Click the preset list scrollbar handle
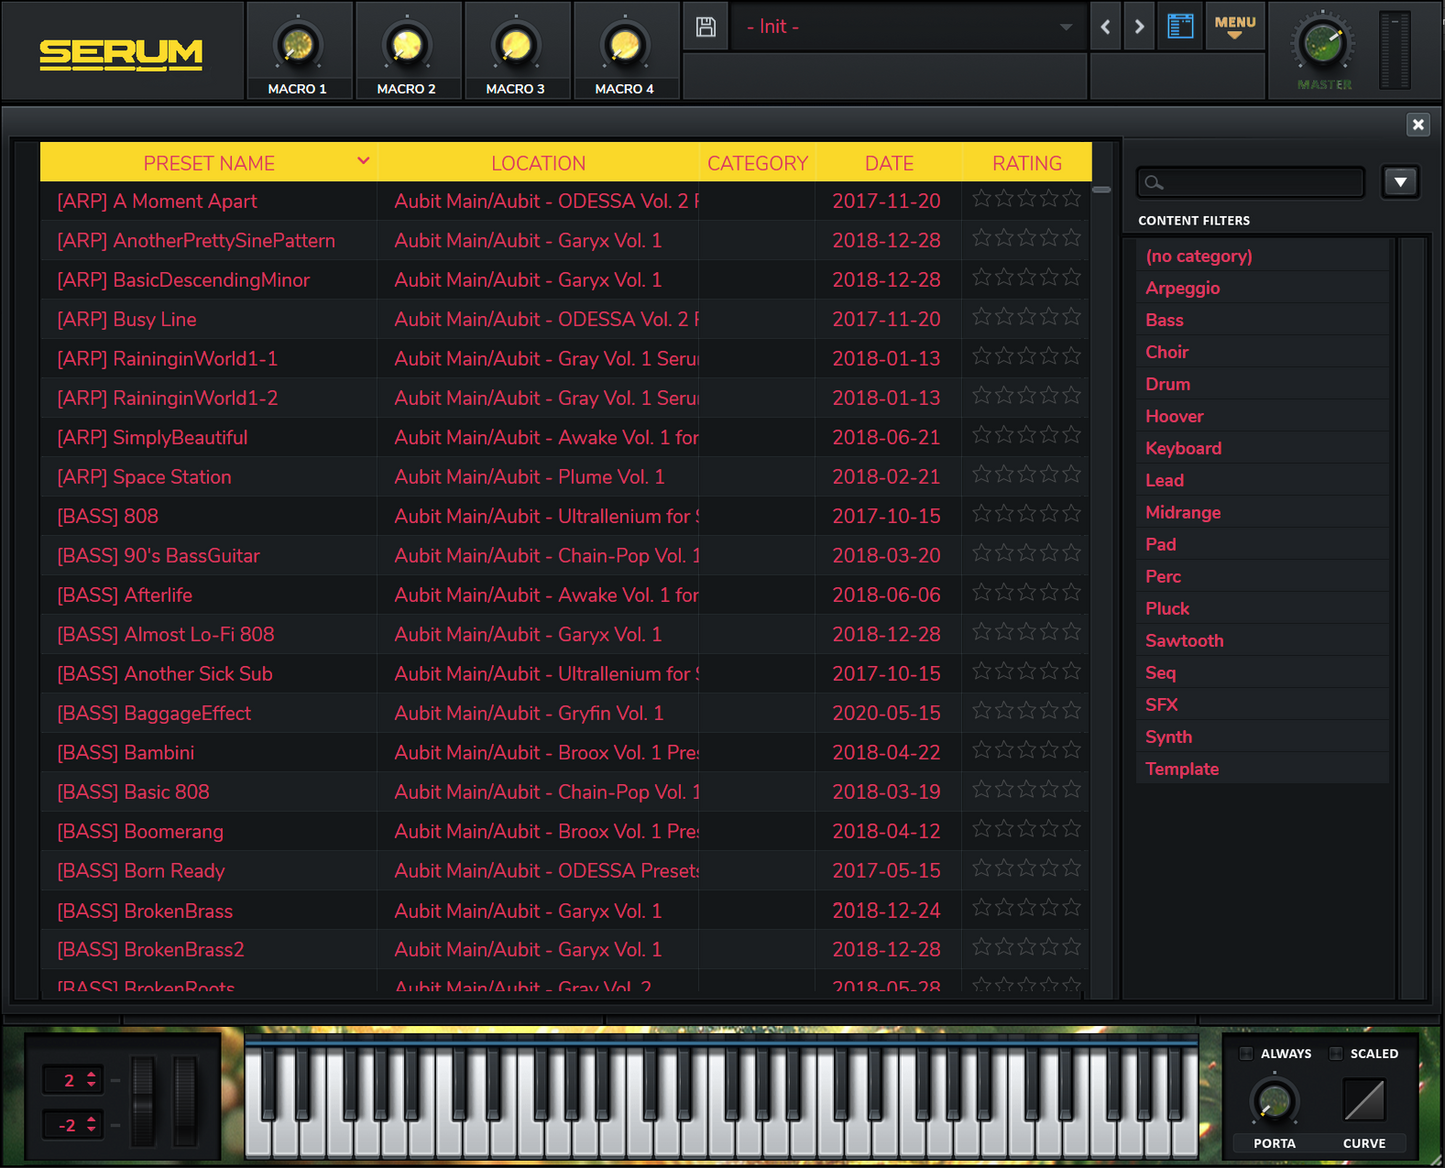1445x1168 pixels. [x=1101, y=189]
